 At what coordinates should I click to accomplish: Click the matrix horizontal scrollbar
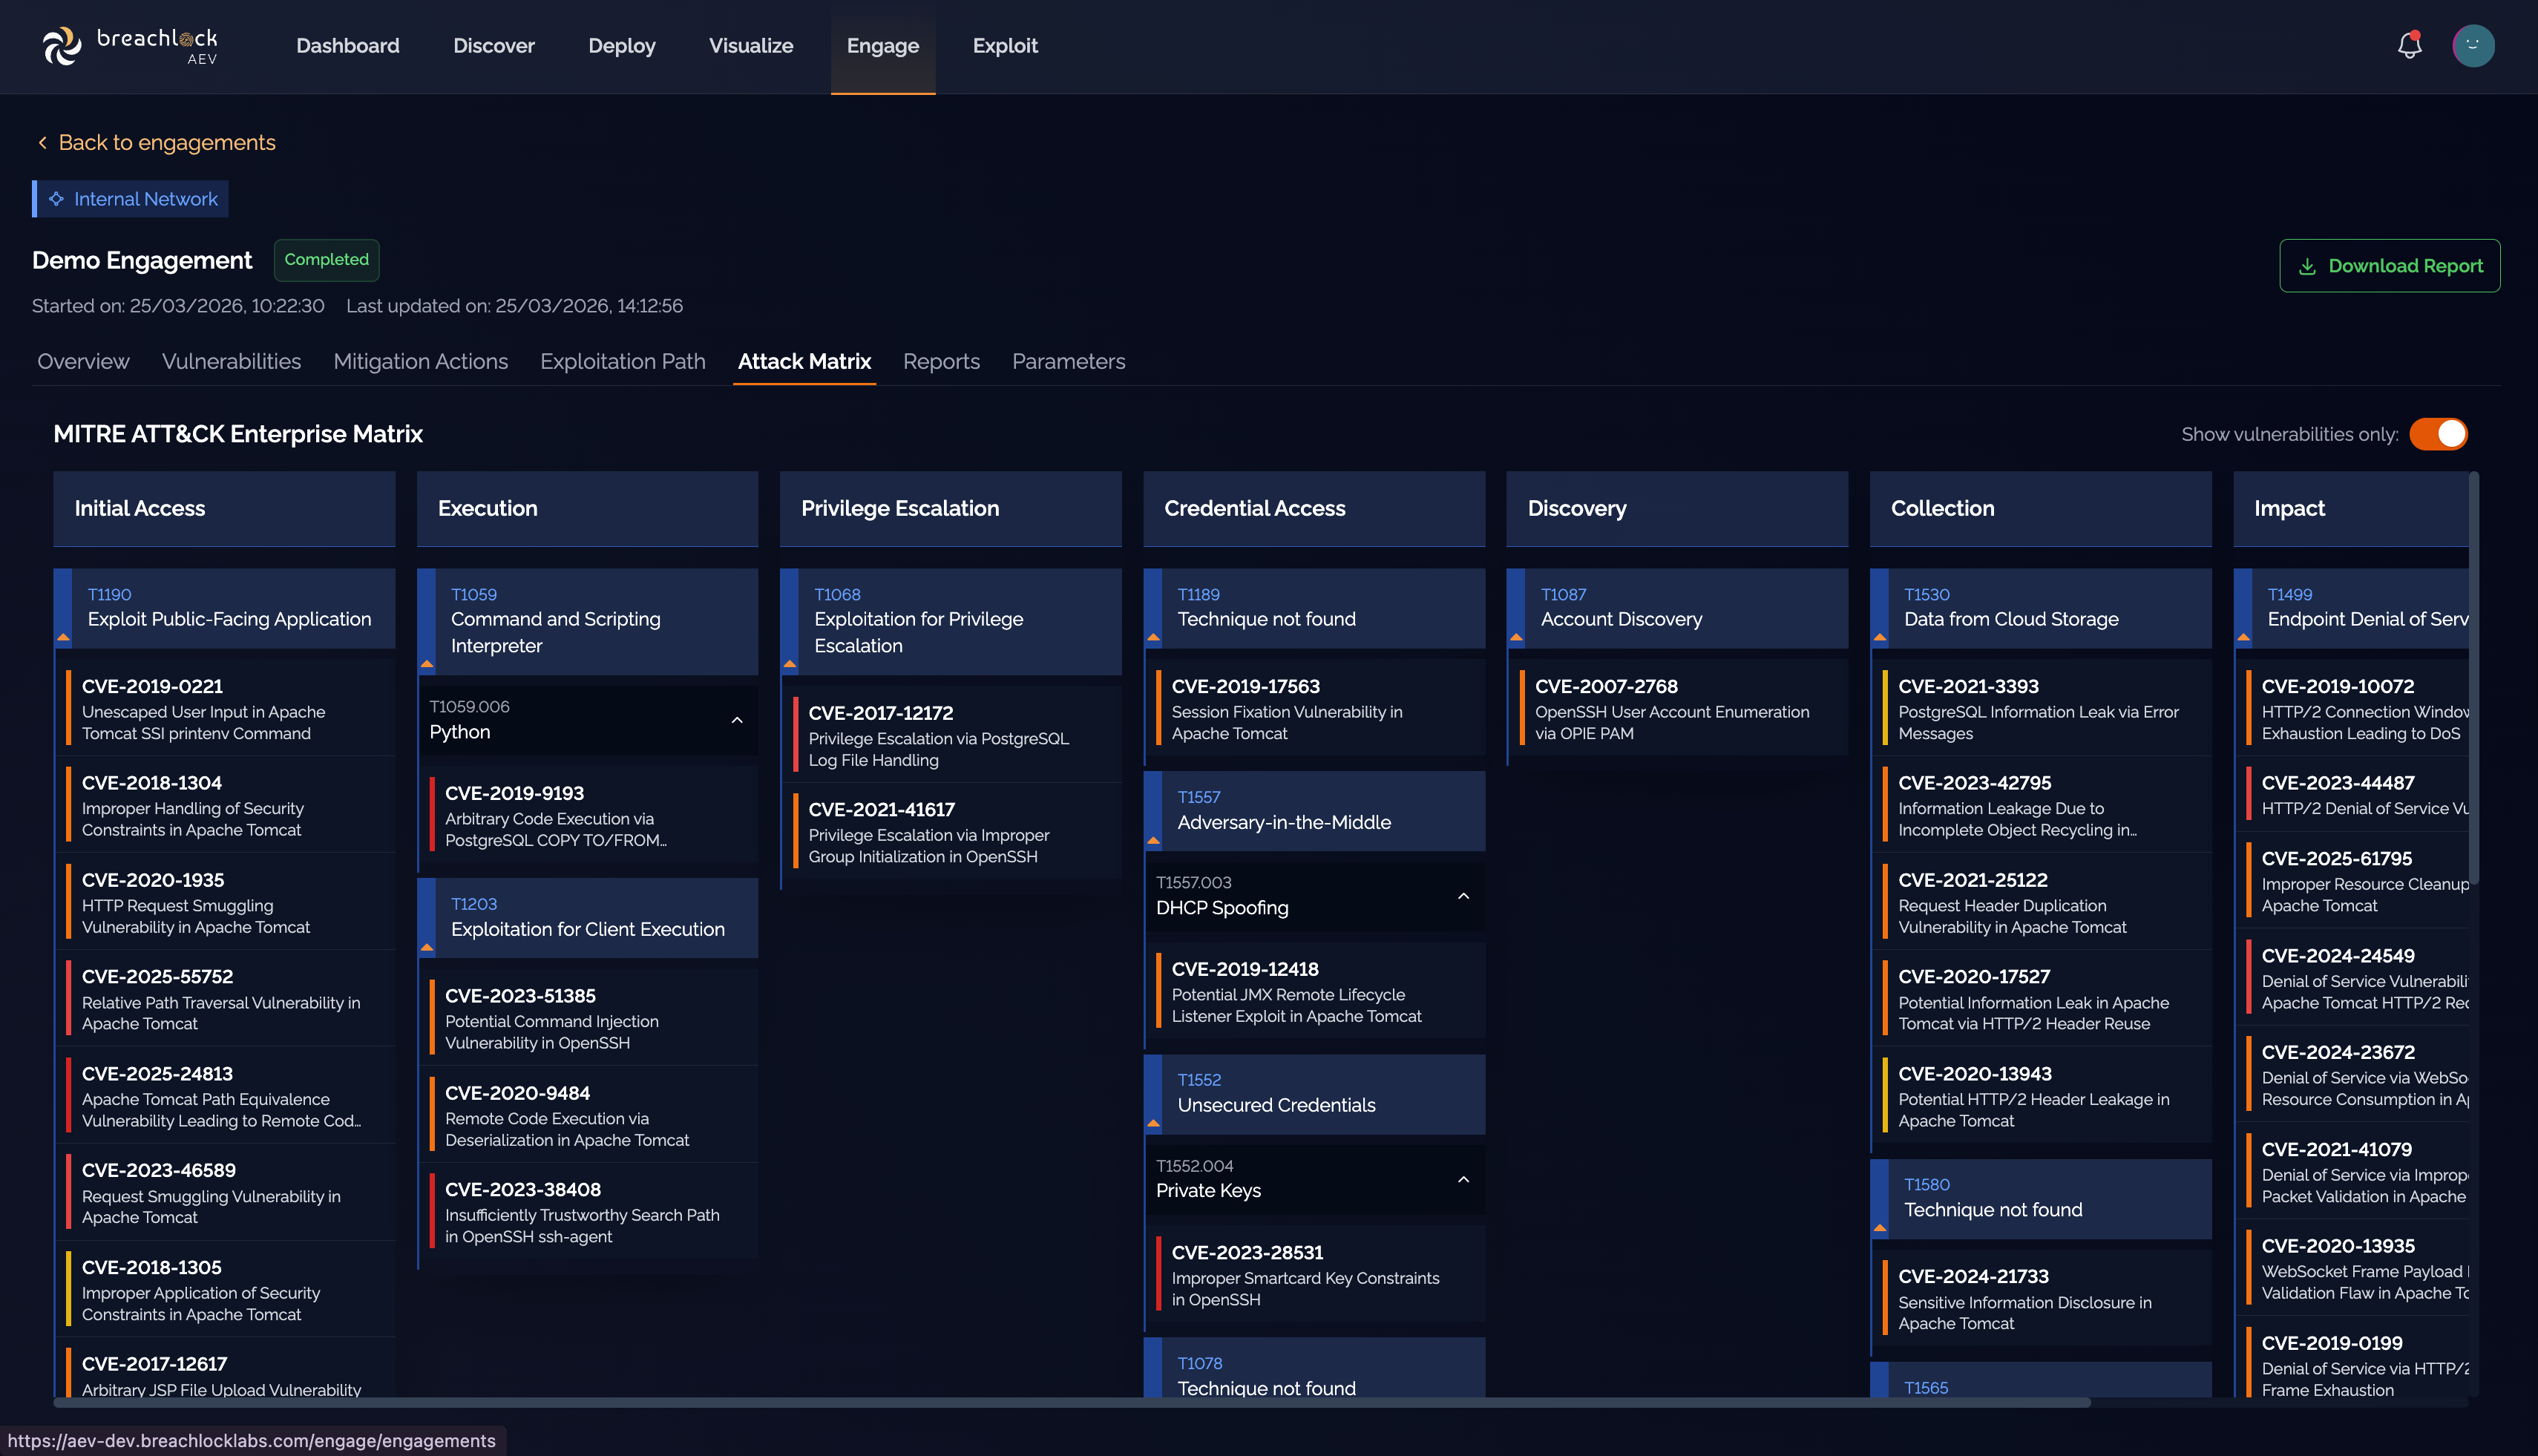click(1071, 1402)
